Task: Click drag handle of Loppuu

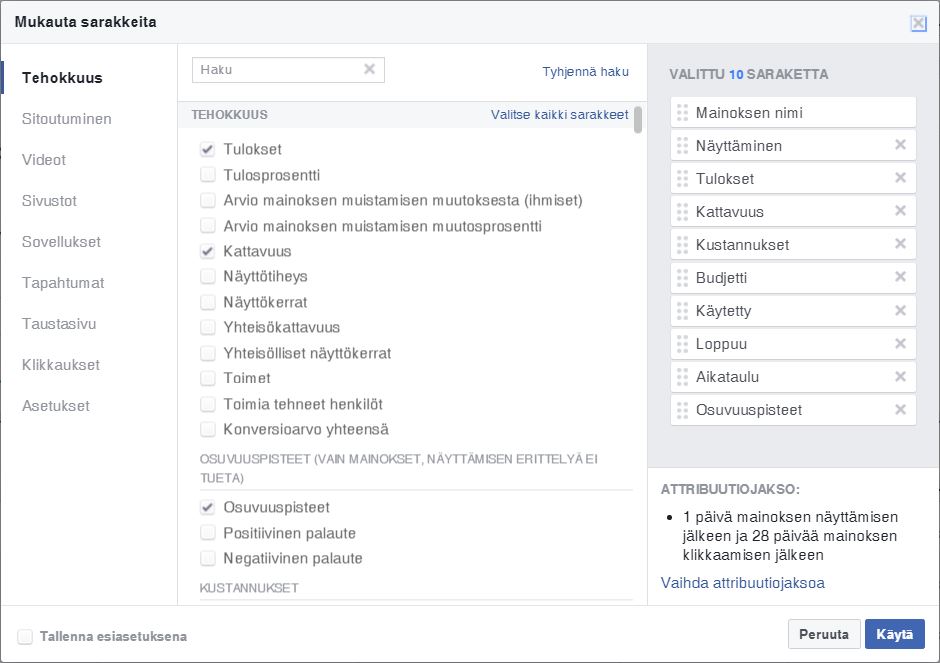Action: point(682,344)
